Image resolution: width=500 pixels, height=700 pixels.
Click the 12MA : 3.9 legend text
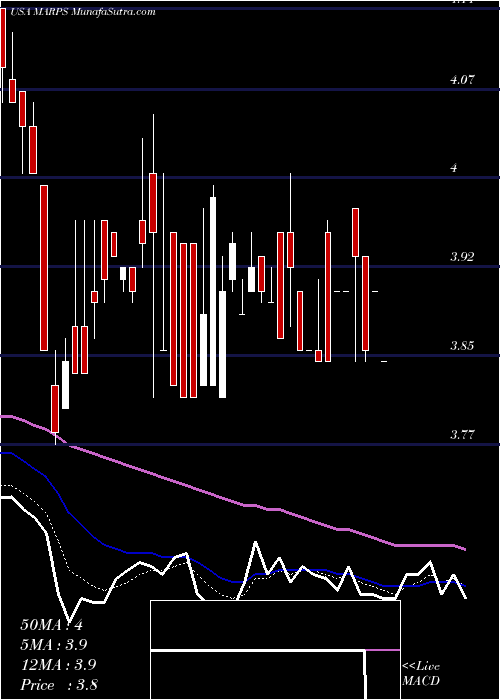[x=57, y=665]
